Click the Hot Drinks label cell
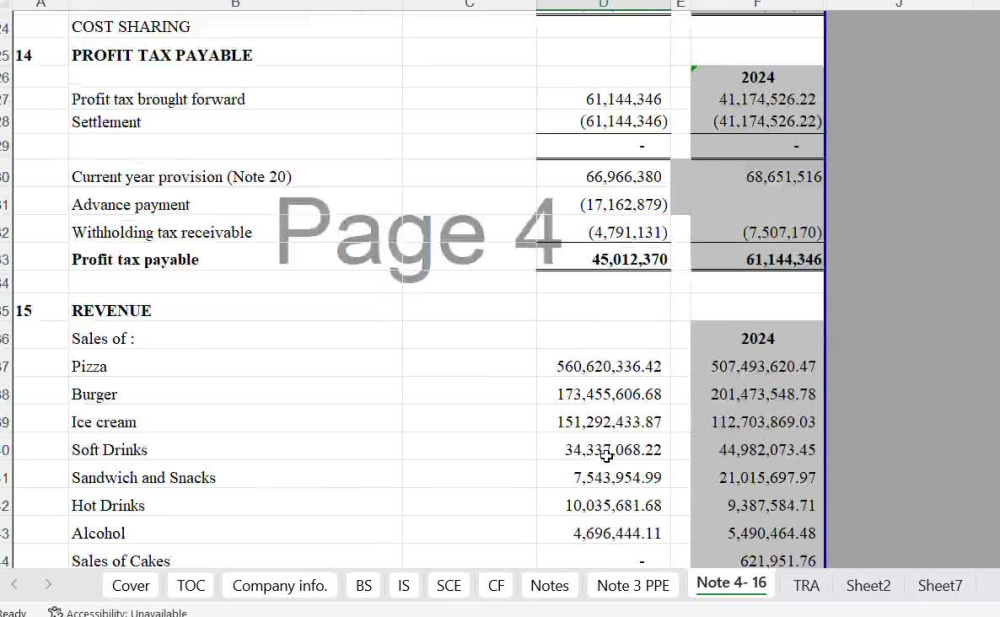Image resolution: width=1000 pixels, height=617 pixels. pos(108,505)
